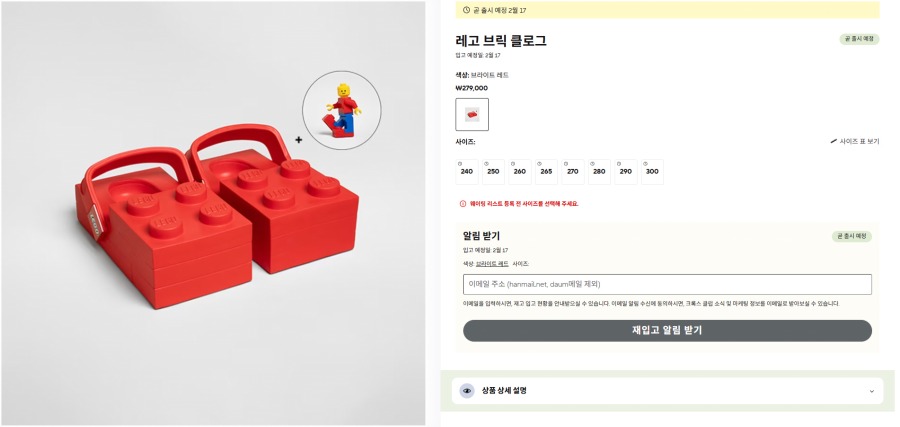Open the 상품 상세 설명 accordion title
Screen dimensions: 900x427
point(504,391)
